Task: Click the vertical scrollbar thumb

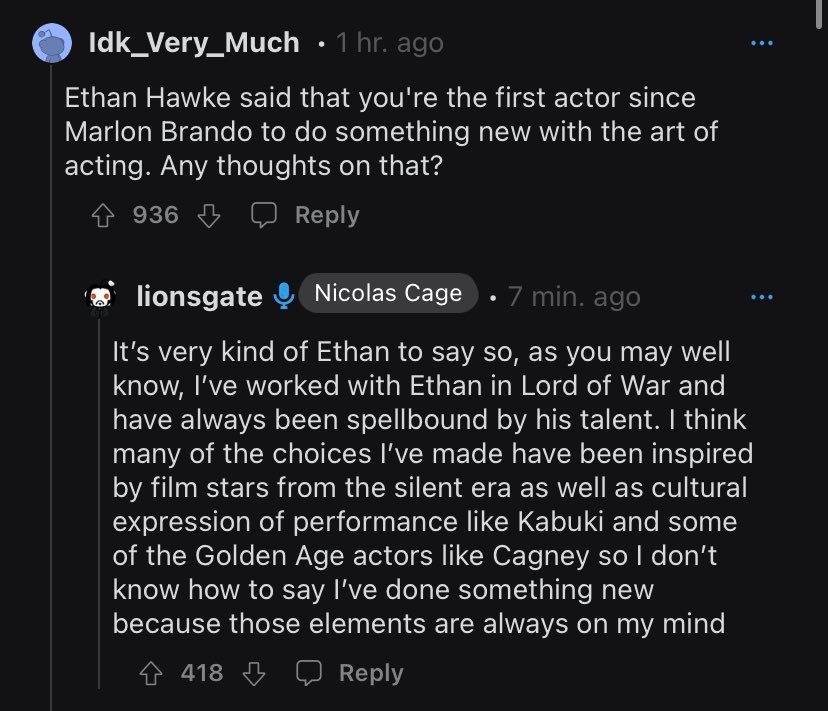Action: 818,15
